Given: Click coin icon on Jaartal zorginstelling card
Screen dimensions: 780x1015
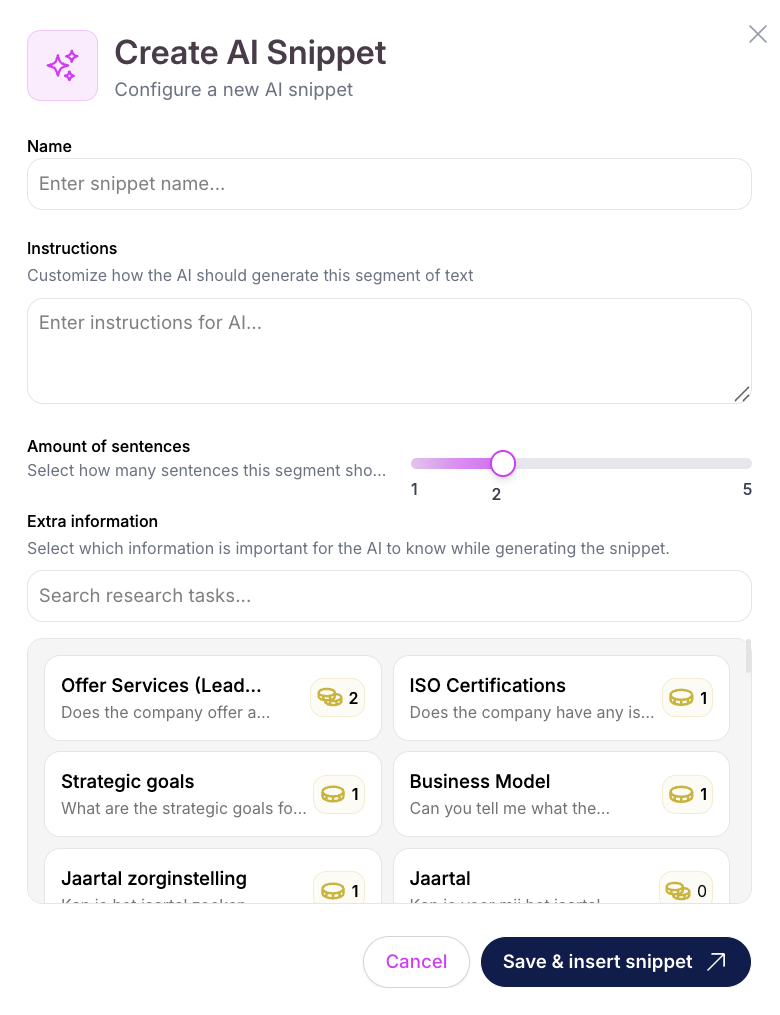Looking at the screenshot, I should tap(333, 891).
